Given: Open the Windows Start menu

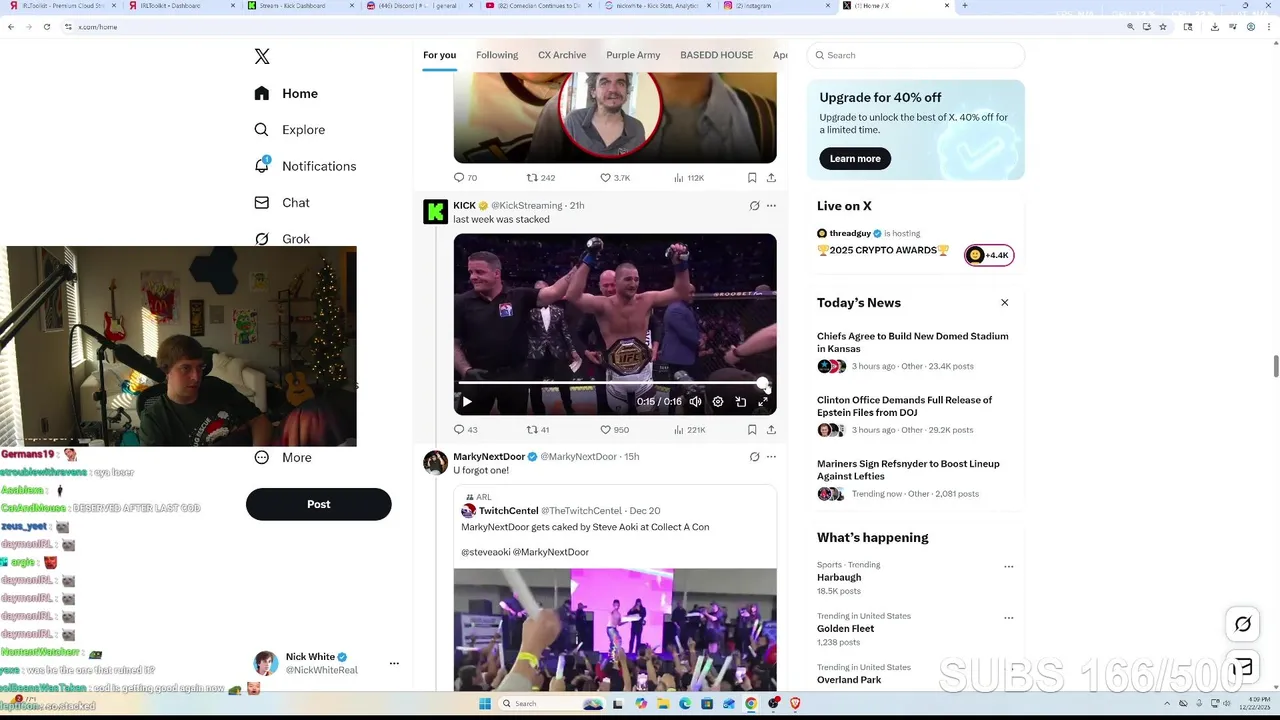Looking at the screenshot, I should (485, 704).
